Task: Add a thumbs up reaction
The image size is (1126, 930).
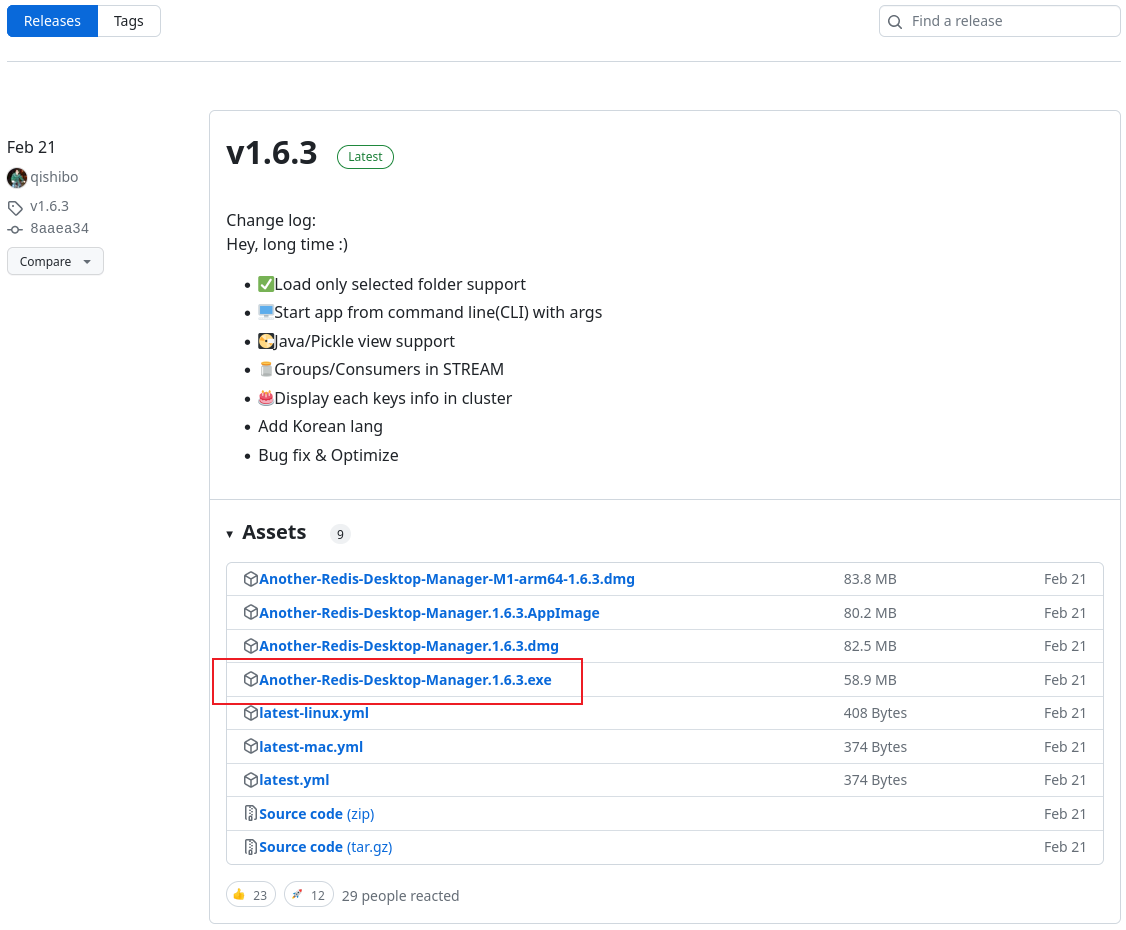Action: click(251, 895)
